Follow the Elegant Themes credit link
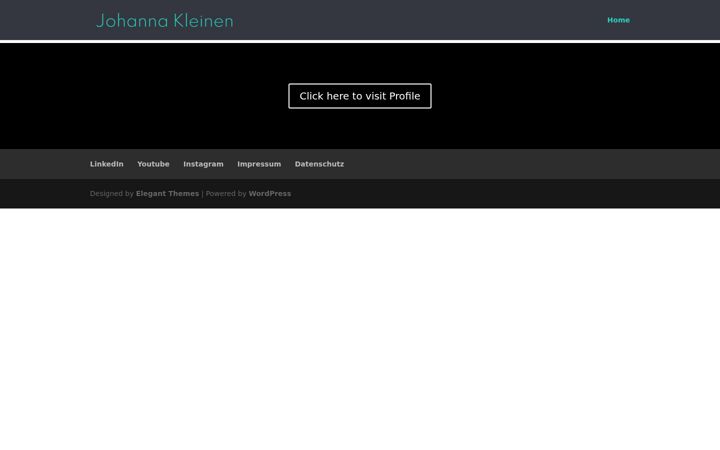 pyautogui.click(x=167, y=194)
